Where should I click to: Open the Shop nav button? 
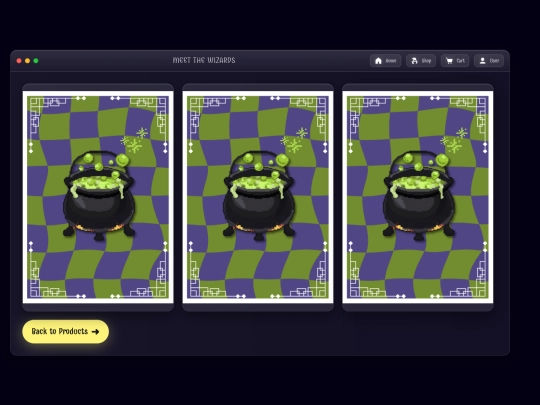[421, 61]
